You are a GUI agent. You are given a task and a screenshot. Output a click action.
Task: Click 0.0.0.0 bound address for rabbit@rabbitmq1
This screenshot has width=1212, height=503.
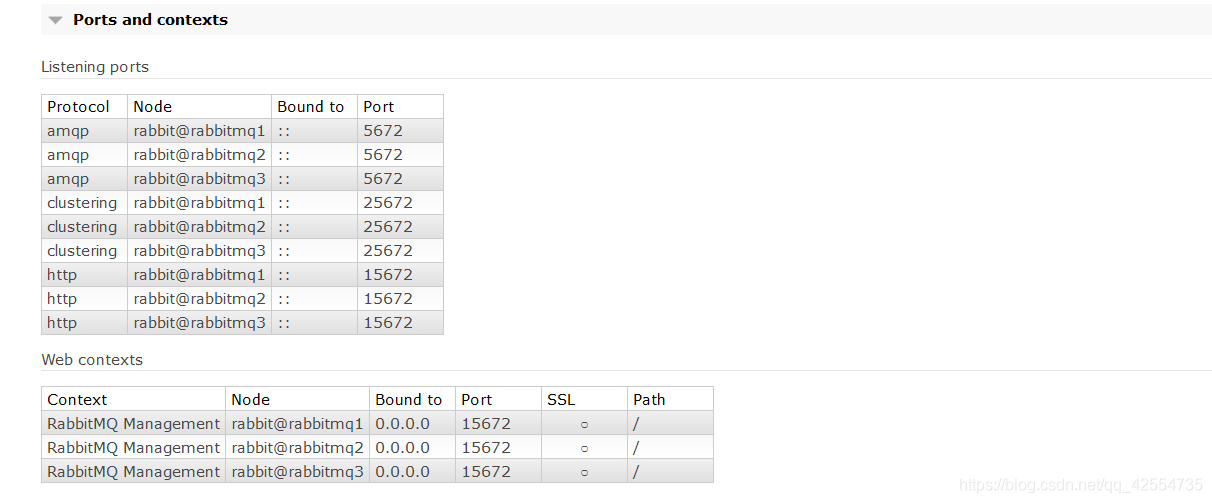point(402,424)
